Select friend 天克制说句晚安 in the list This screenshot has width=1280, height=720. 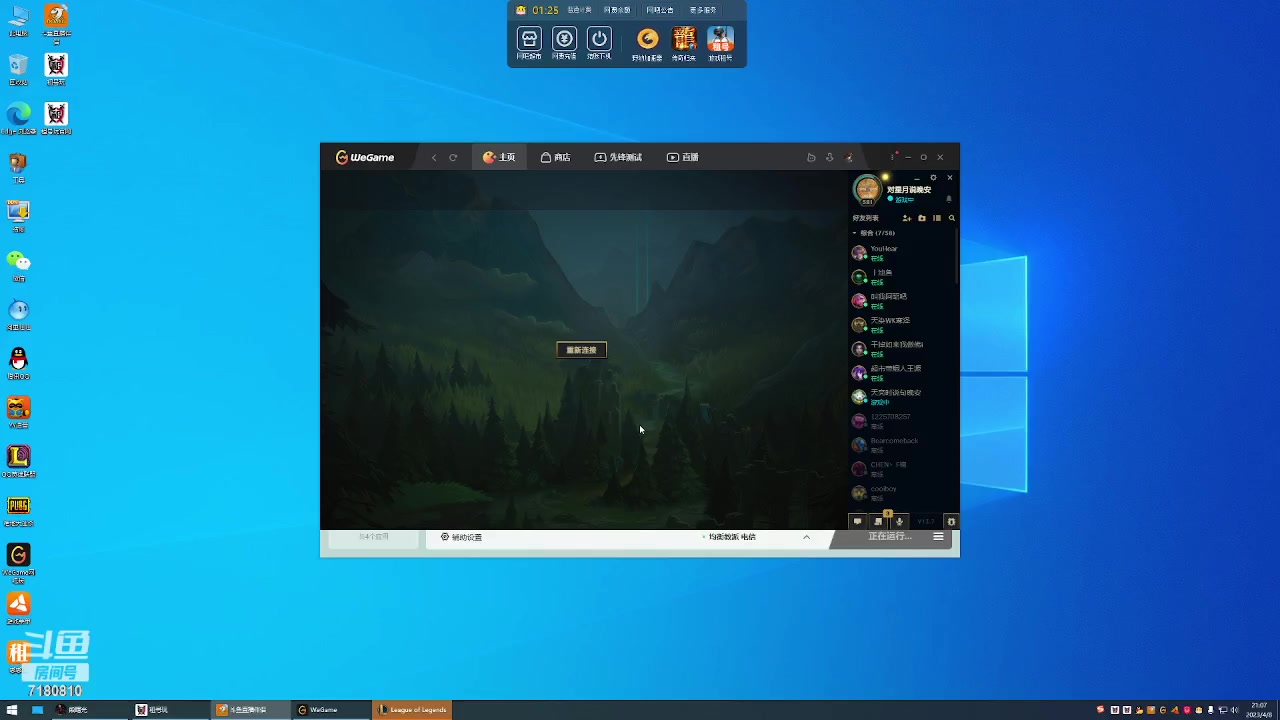click(x=903, y=397)
